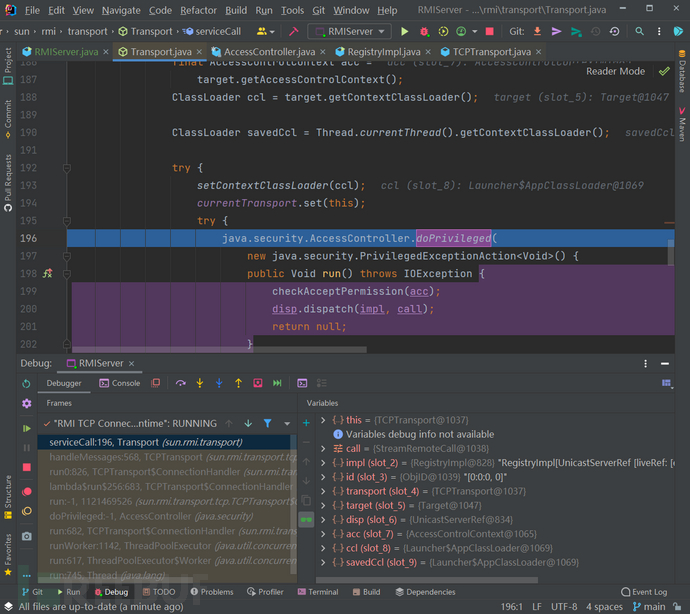Click the Debug bug icon in toolbar
The height and width of the screenshot is (614, 690).
(424, 31)
